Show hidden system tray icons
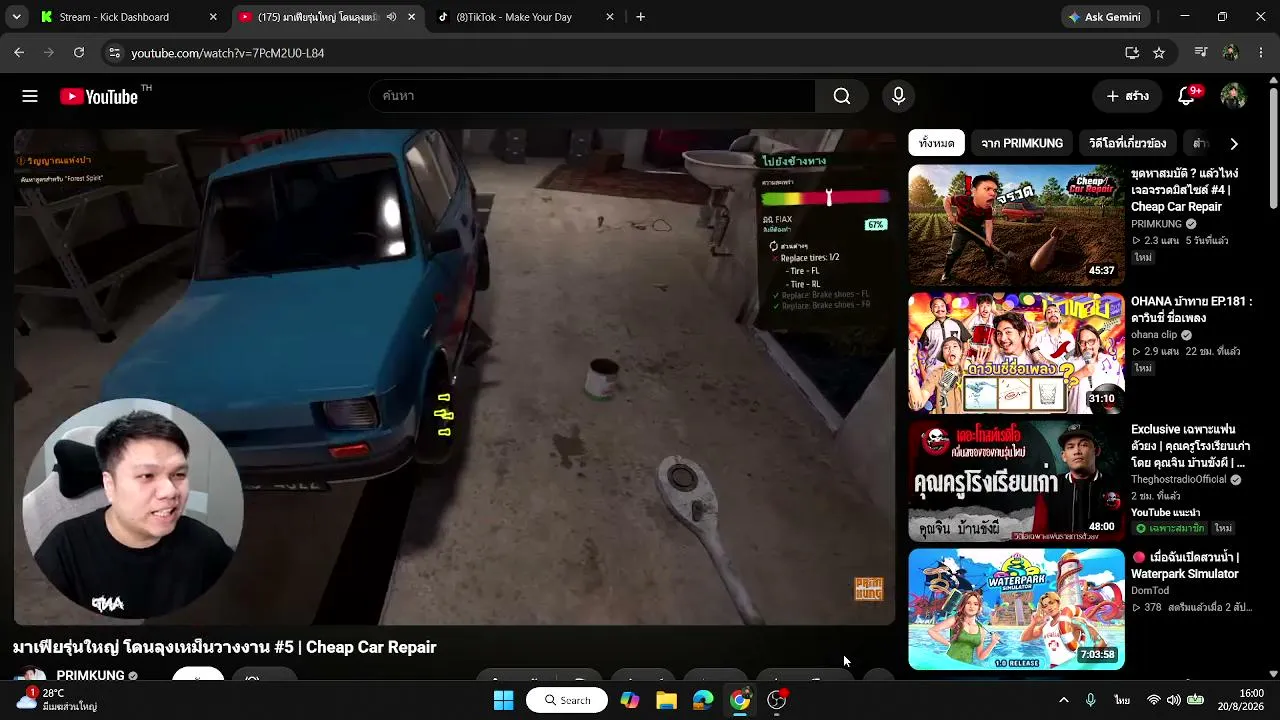Screen dimensions: 1280x720 [x=1063, y=700]
